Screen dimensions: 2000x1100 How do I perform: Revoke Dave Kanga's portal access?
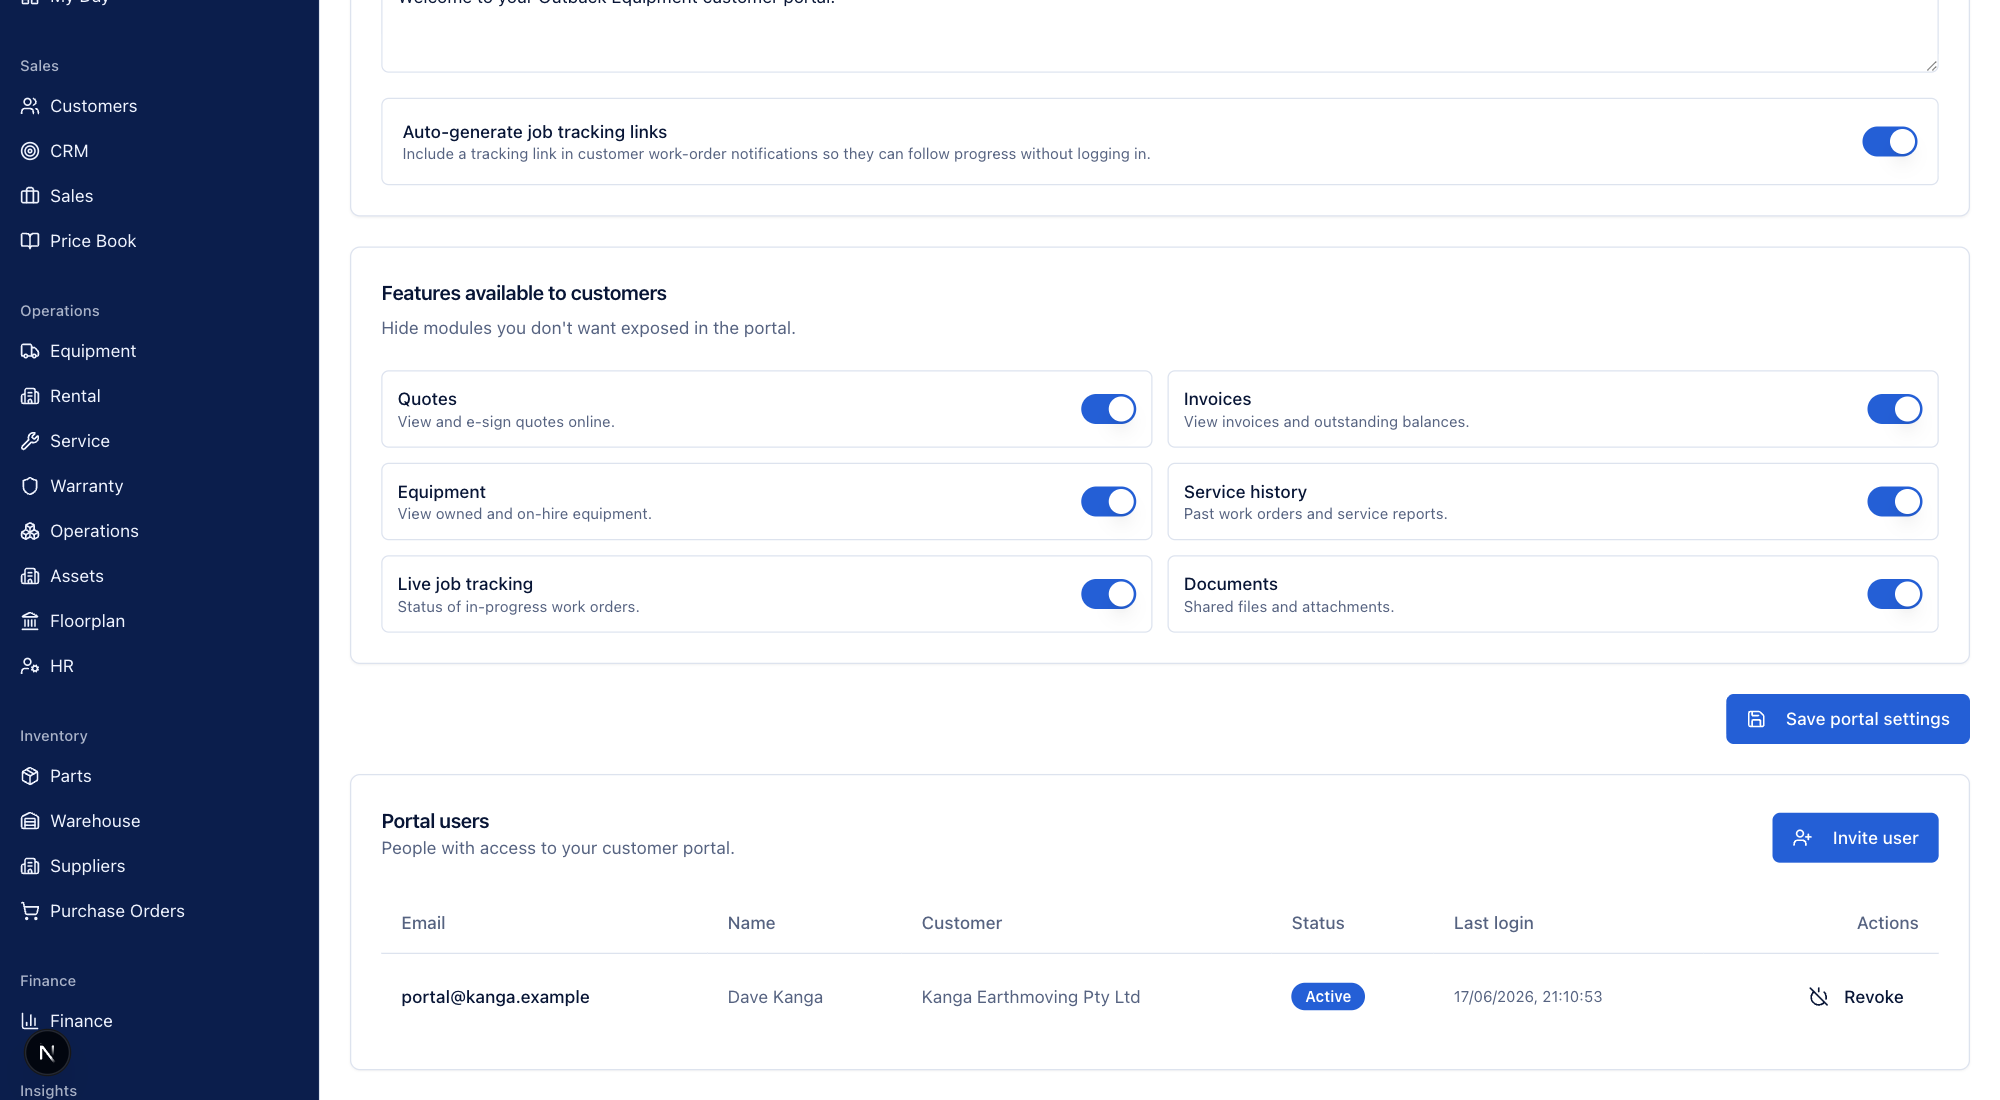tap(1856, 997)
